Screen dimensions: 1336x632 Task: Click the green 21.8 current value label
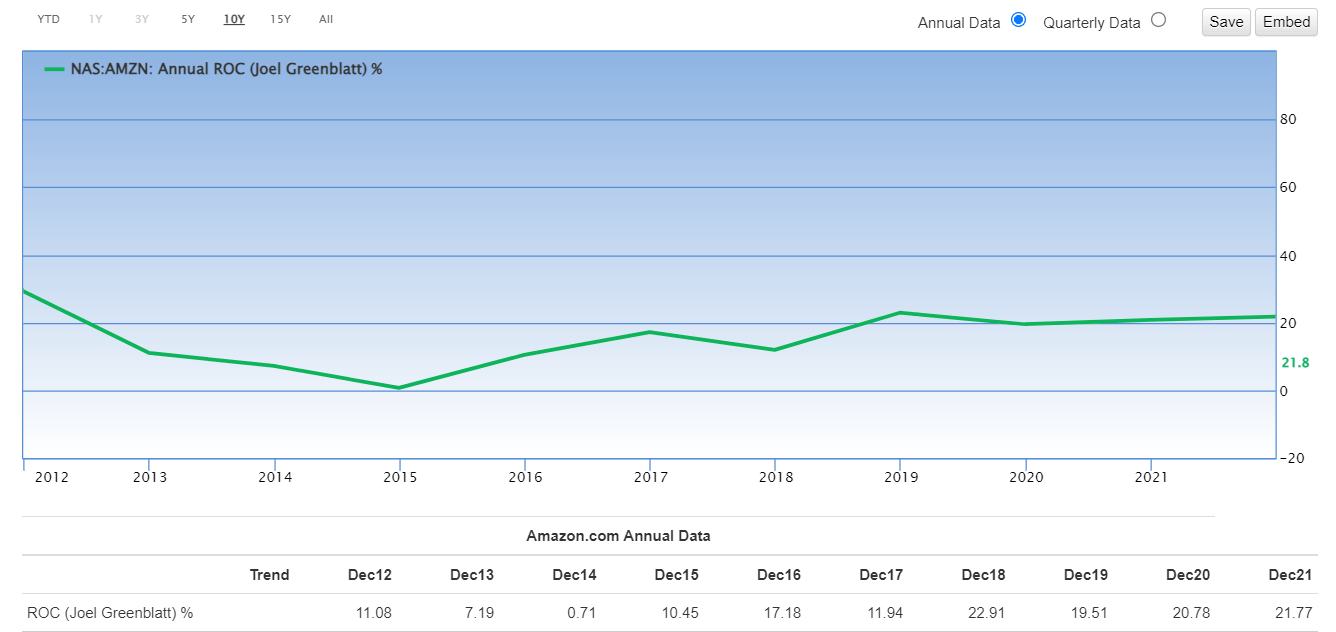1295,363
